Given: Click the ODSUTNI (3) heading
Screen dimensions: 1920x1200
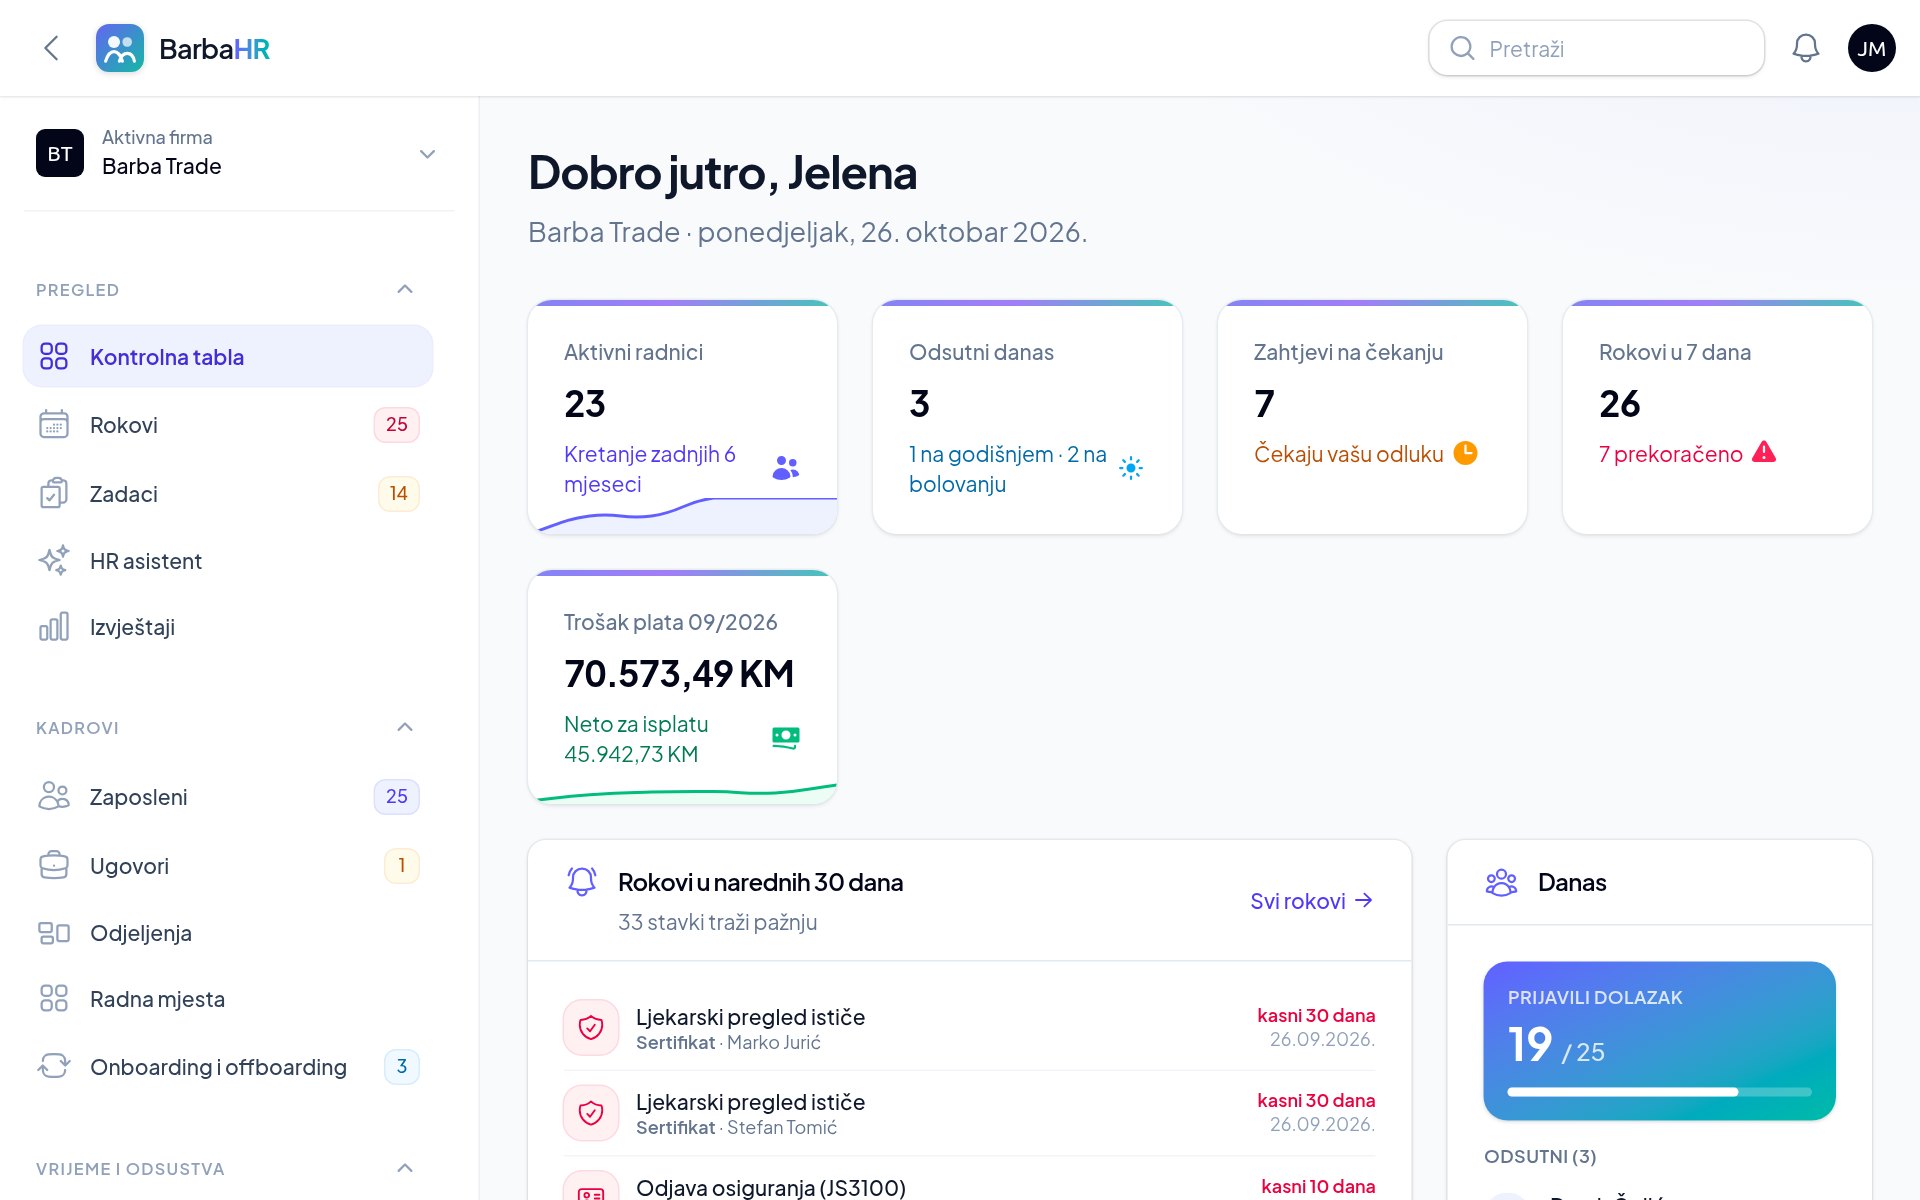Looking at the screenshot, I should click(x=1540, y=1156).
